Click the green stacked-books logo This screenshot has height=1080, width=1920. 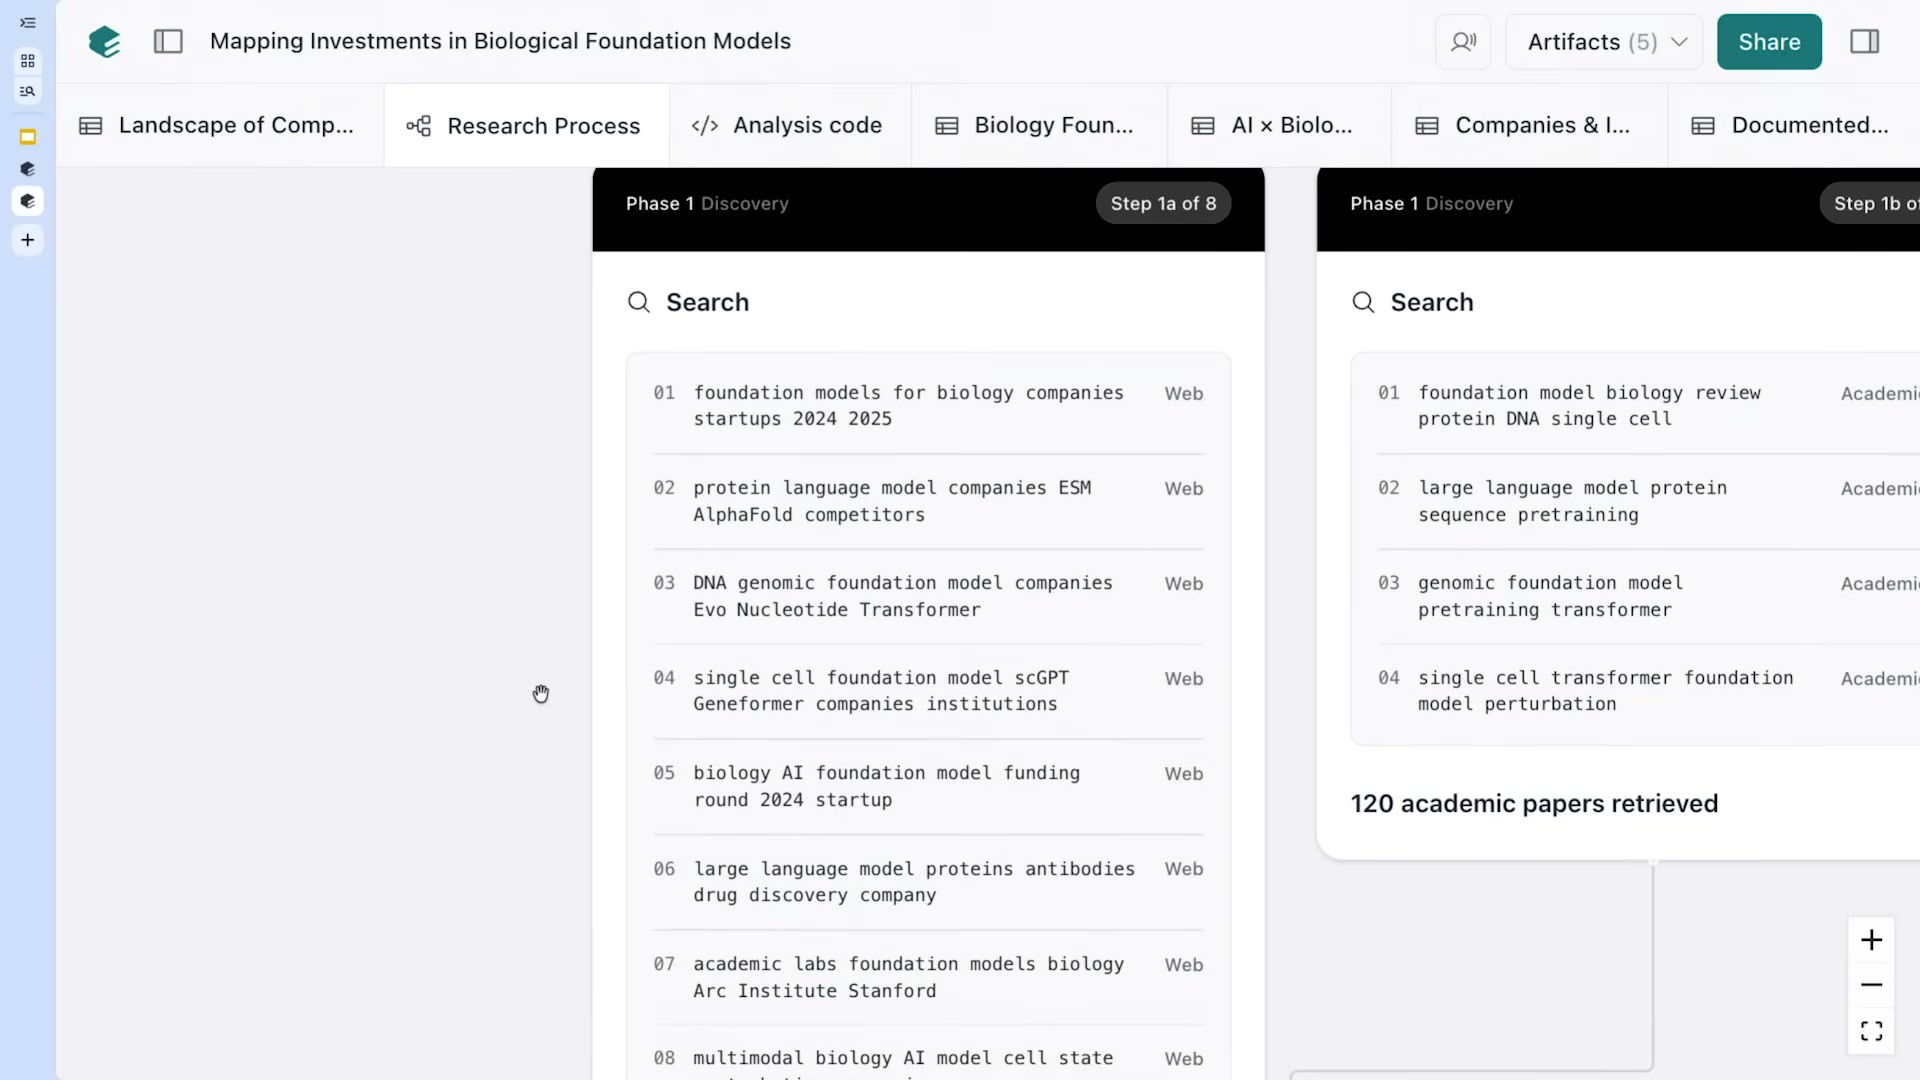(104, 41)
